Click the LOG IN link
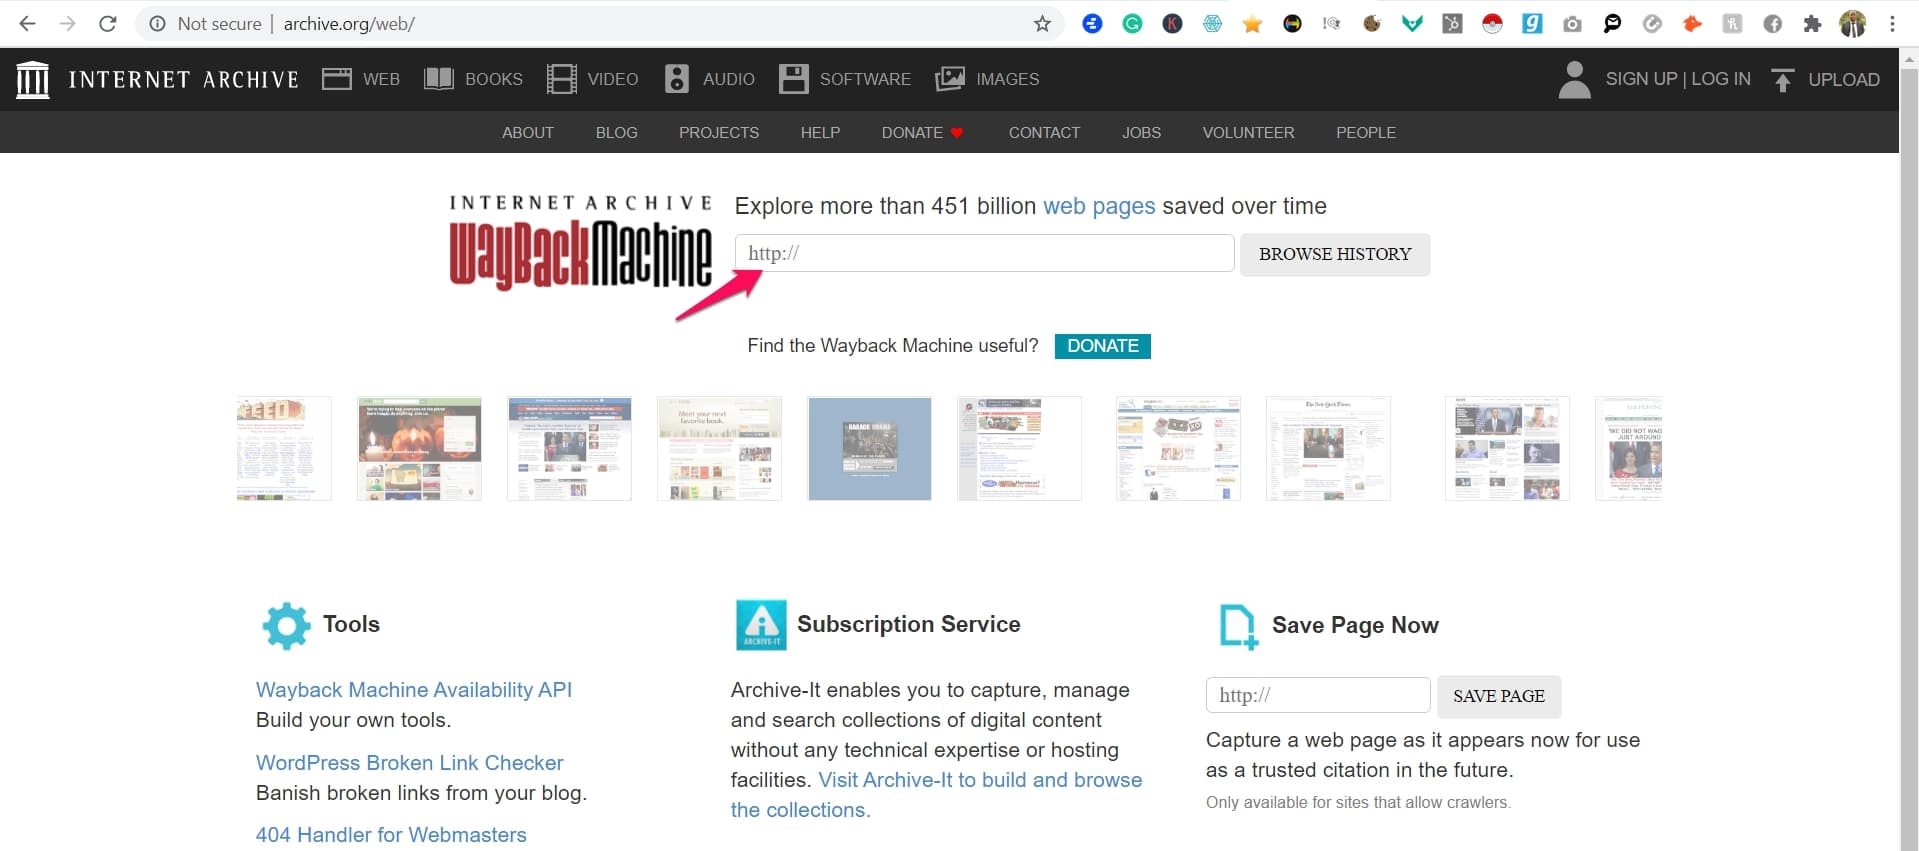The image size is (1919, 851). 1721,79
